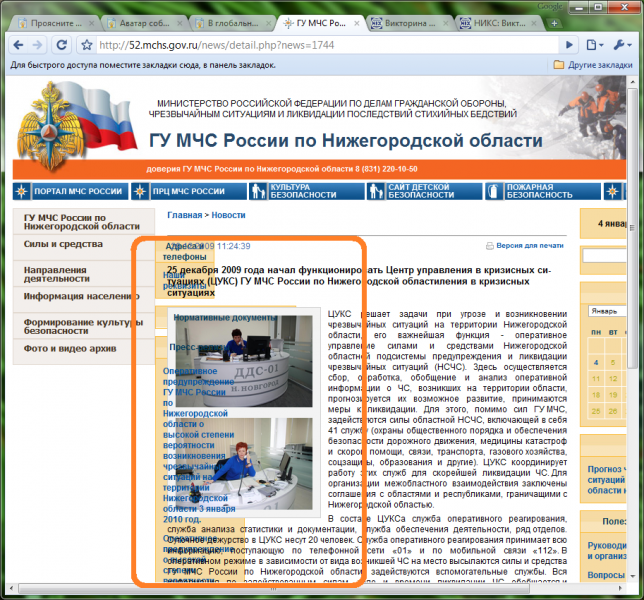Click the vertical scrollbar down arrow
644x600 pixels.
pos(632,576)
